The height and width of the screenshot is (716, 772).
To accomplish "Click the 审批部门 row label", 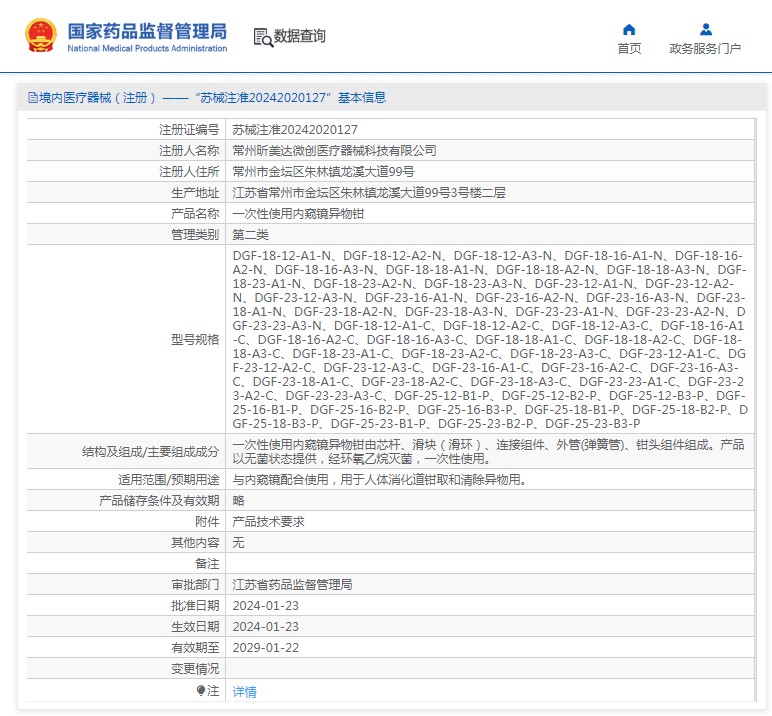I will click(195, 585).
